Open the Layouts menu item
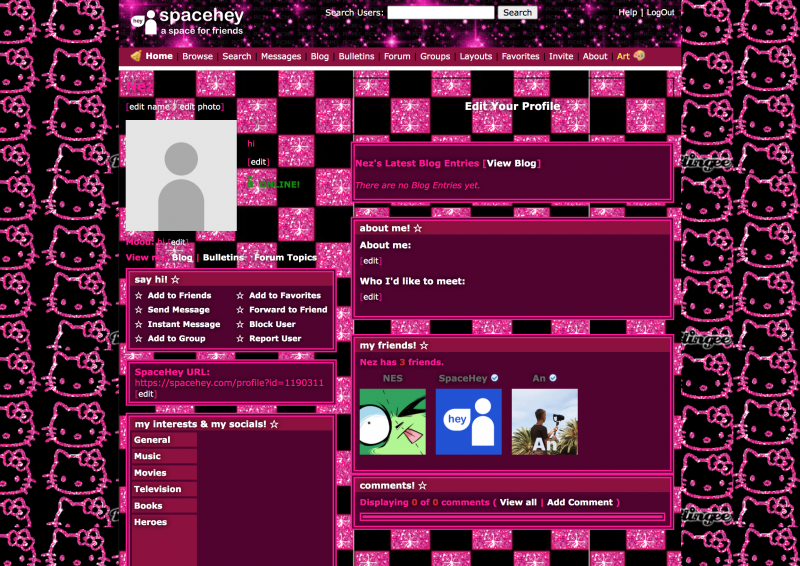This screenshot has width=800, height=566. (476, 56)
